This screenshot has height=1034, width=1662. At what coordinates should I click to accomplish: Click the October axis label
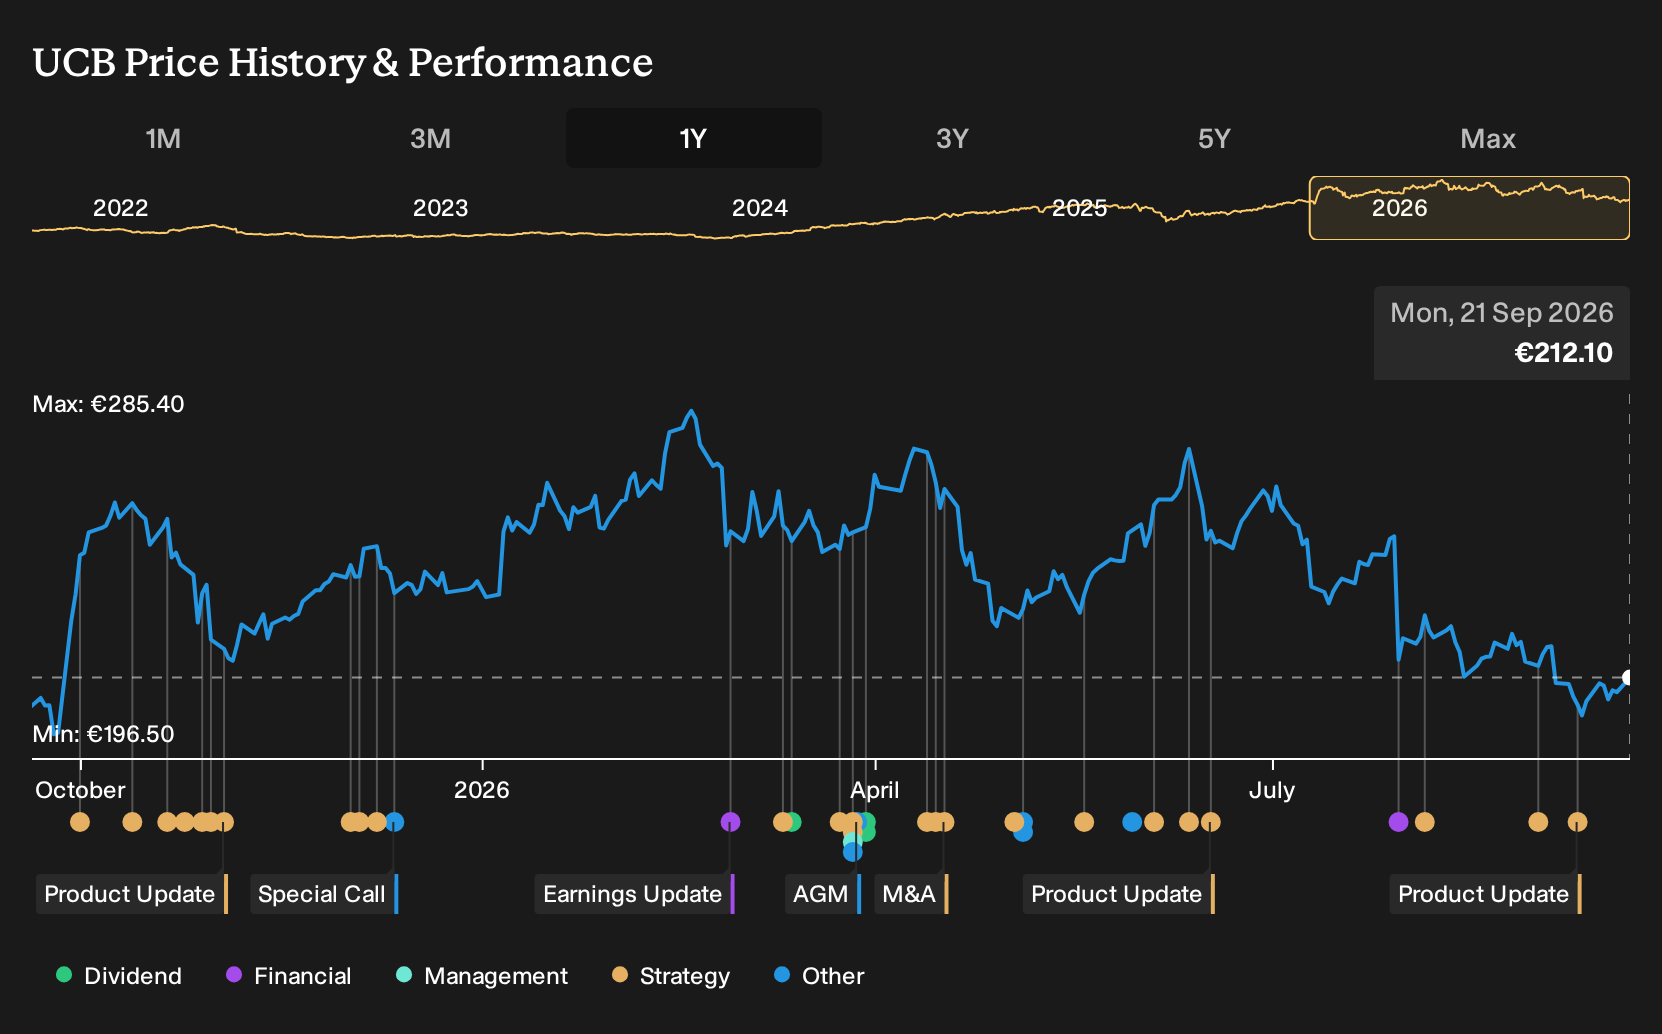pos(80,790)
